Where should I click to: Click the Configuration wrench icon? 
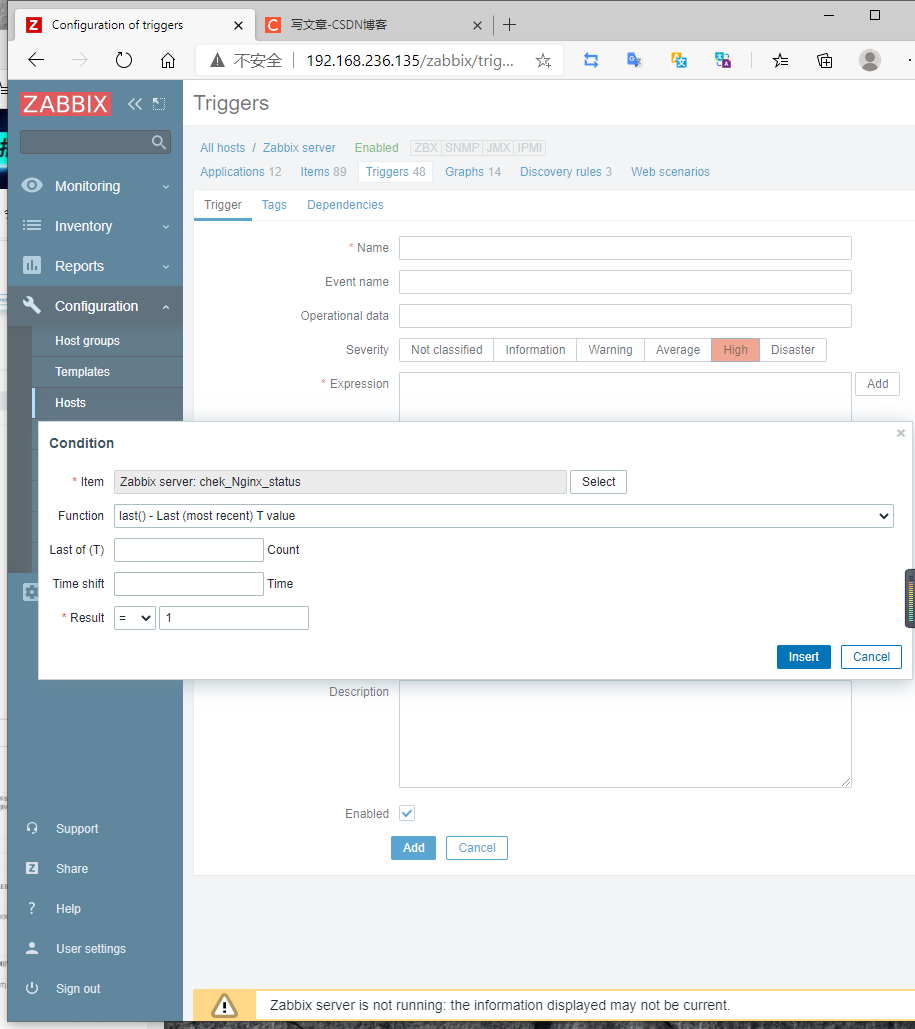[32, 305]
